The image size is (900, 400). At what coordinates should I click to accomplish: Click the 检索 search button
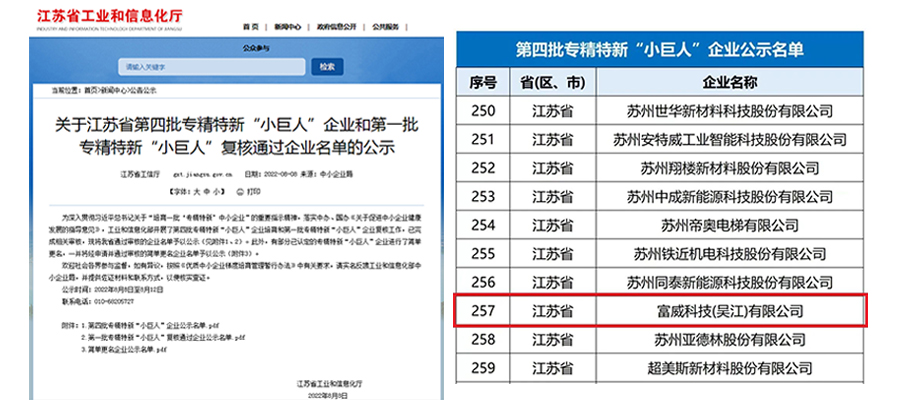coord(327,67)
